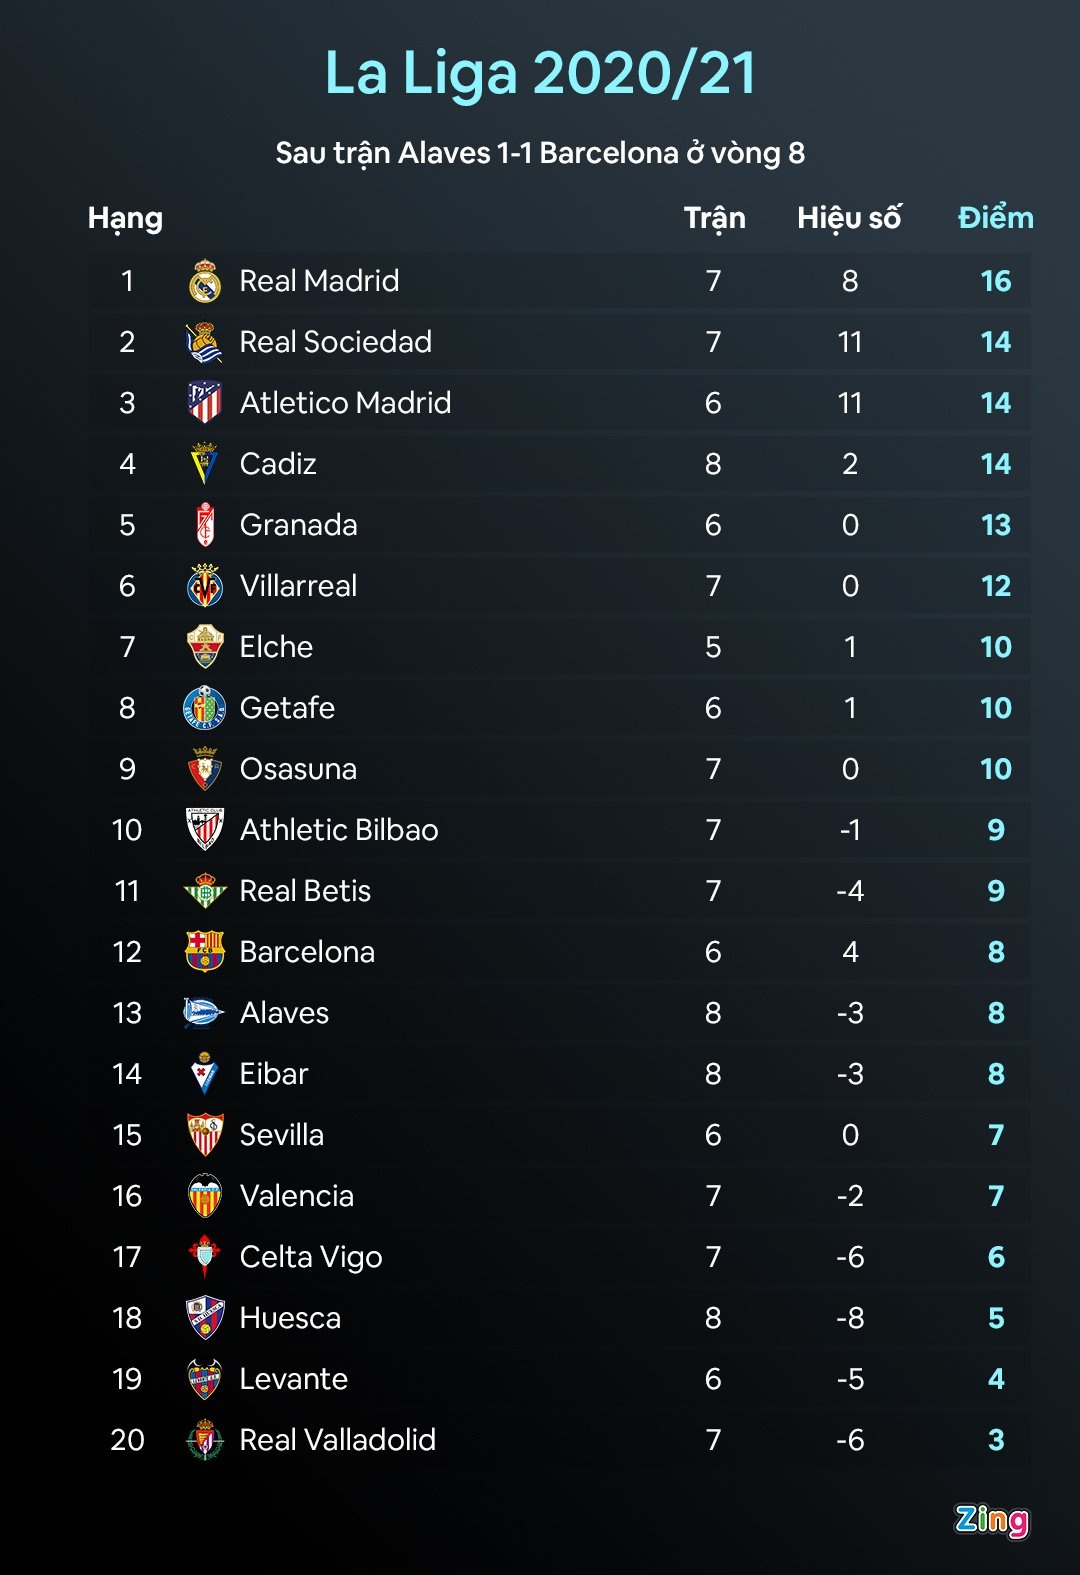The height and width of the screenshot is (1575, 1080).
Task: Click the Trận column header
Action: coord(714,218)
